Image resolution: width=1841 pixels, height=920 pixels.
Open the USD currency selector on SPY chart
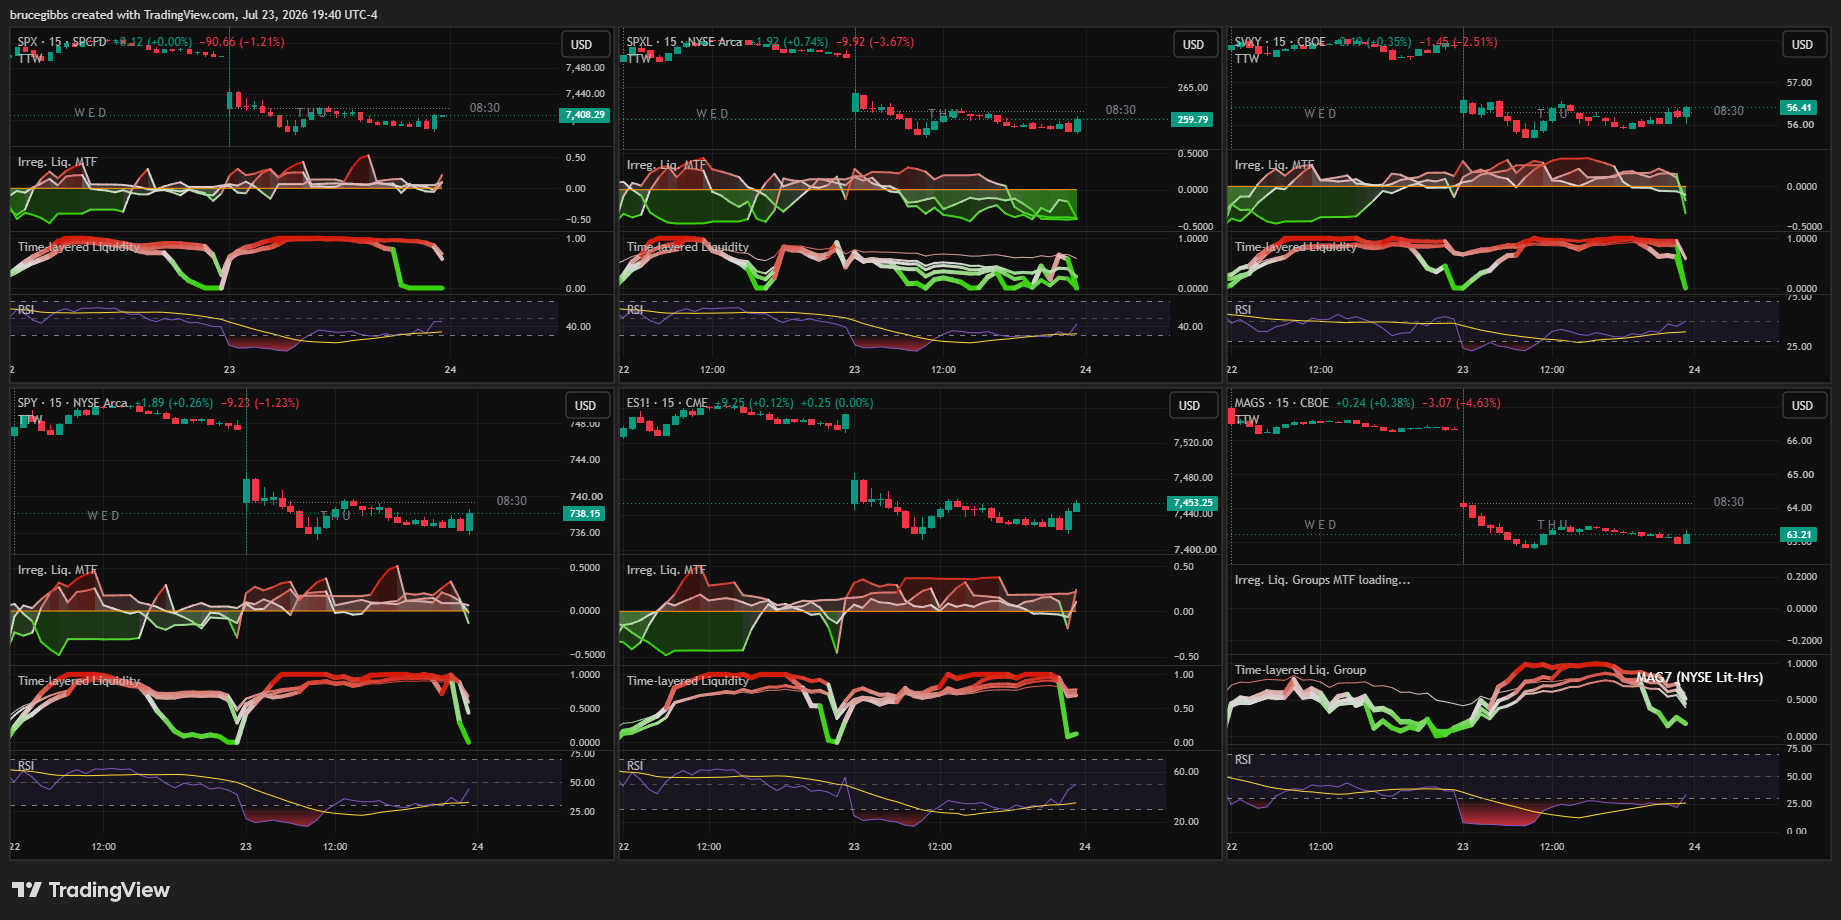(x=585, y=405)
